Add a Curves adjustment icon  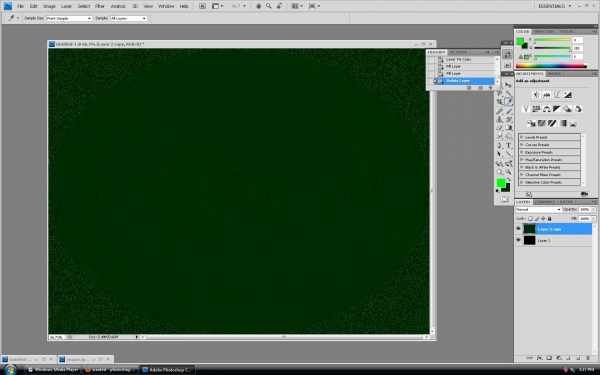(x=557, y=95)
